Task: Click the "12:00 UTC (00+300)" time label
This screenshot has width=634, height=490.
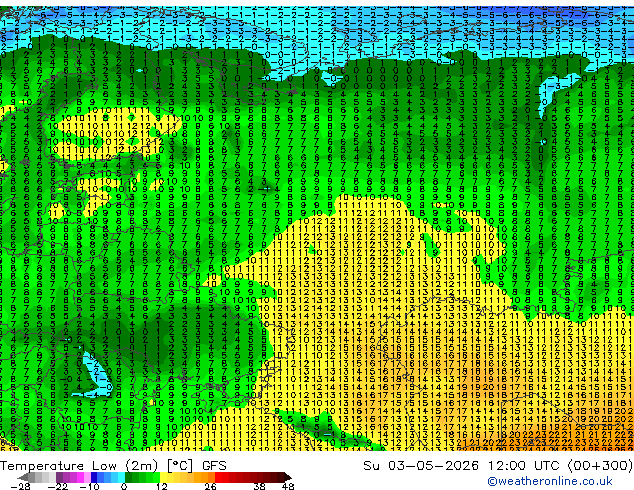Action: (560, 466)
